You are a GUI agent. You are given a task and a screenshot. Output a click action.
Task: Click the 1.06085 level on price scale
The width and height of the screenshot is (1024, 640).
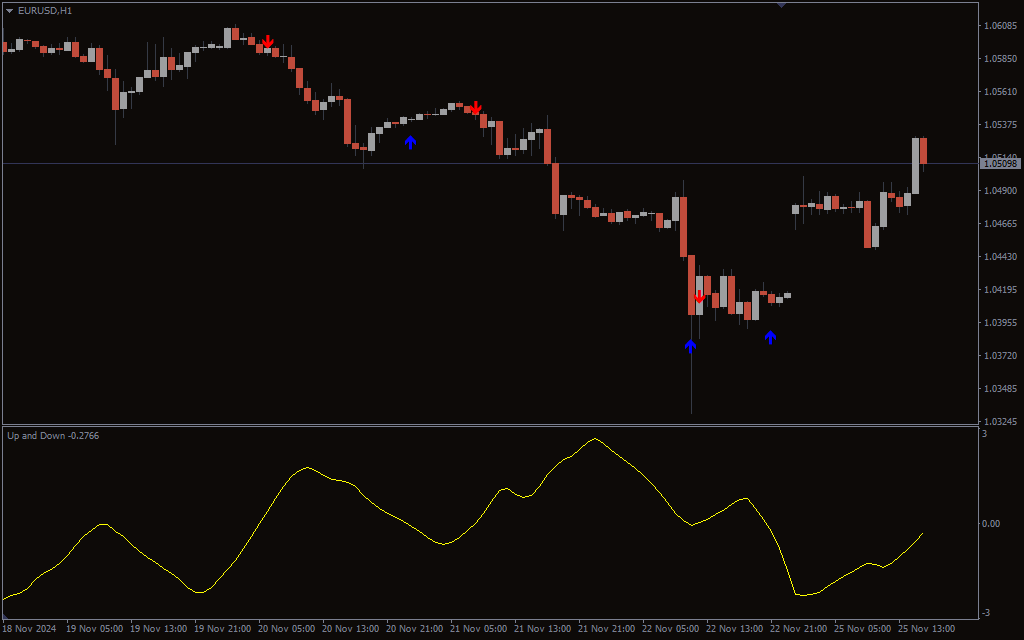click(1000, 26)
